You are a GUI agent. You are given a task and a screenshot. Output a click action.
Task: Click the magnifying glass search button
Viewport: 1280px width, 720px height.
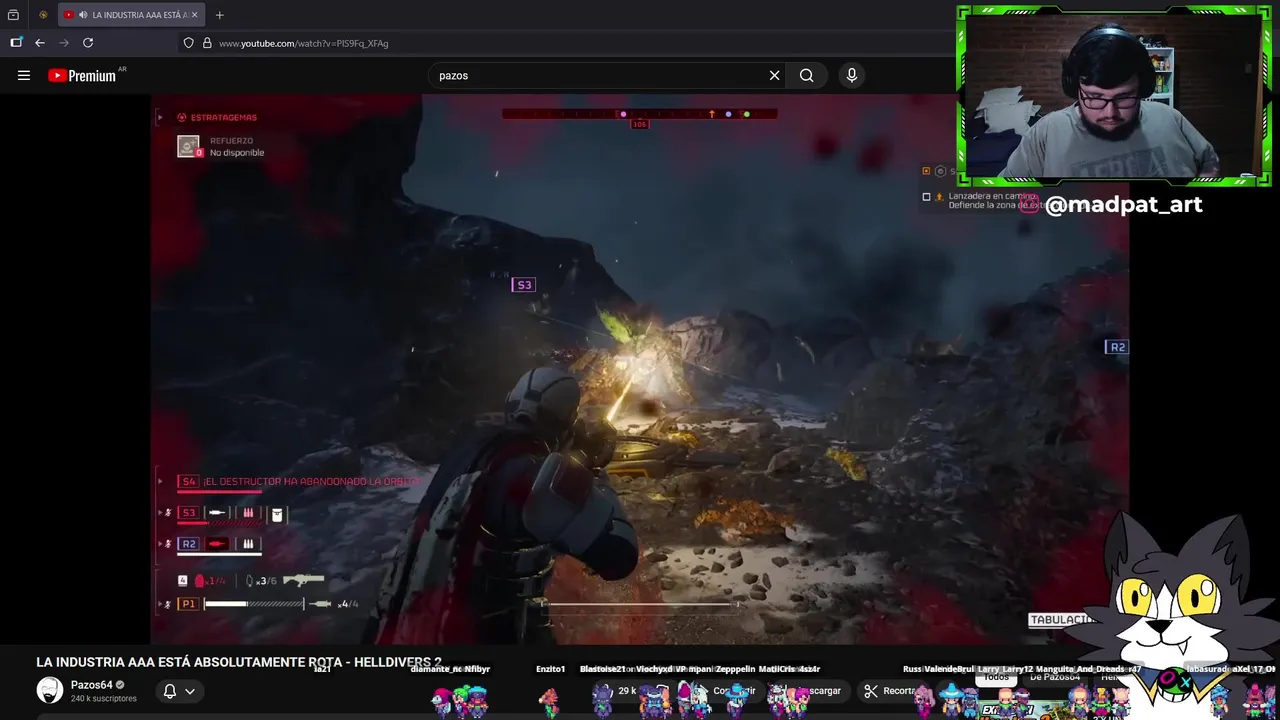pyautogui.click(x=806, y=75)
